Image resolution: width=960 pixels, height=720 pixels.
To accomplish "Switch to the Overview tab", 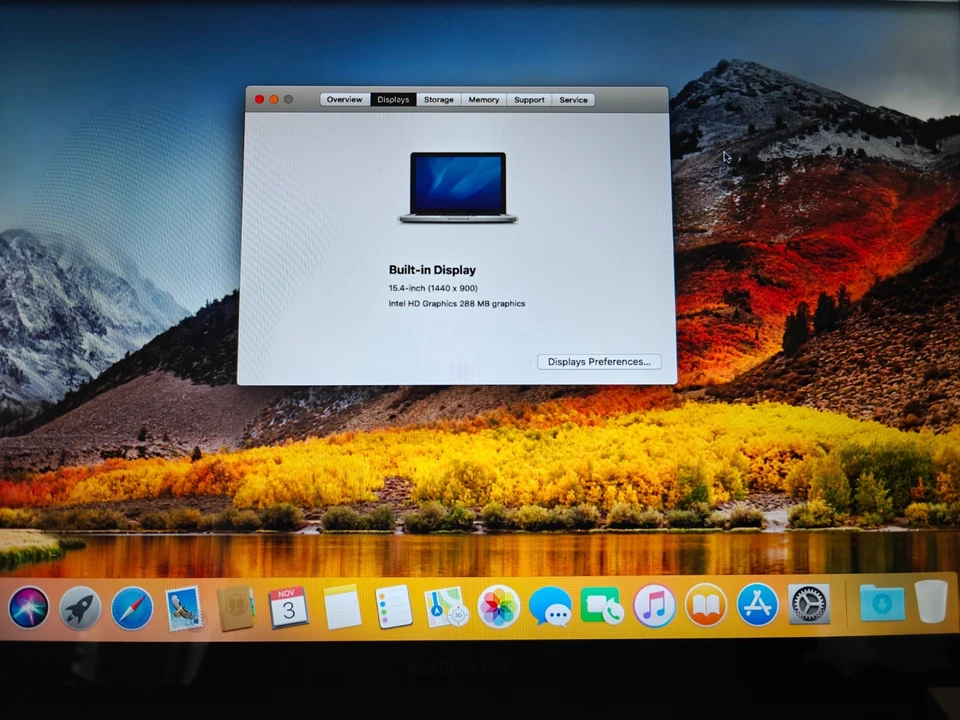I will pyautogui.click(x=344, y=99).
